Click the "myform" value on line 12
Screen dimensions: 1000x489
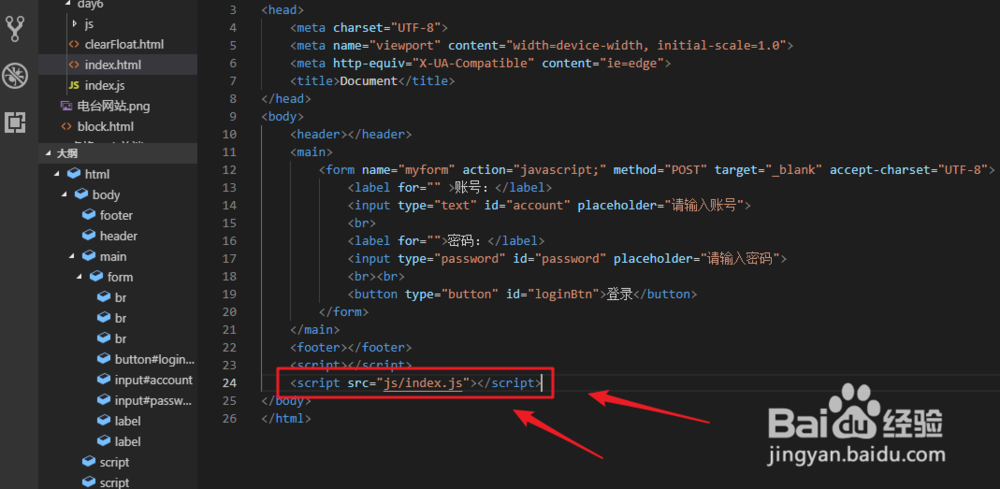pyautogui.click(x=427, y=170)
